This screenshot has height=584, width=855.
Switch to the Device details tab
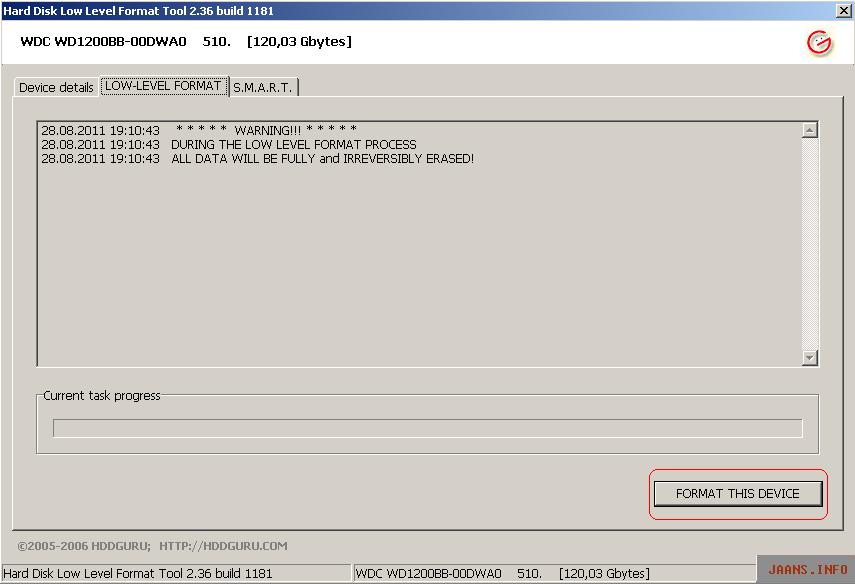[56, 88]
